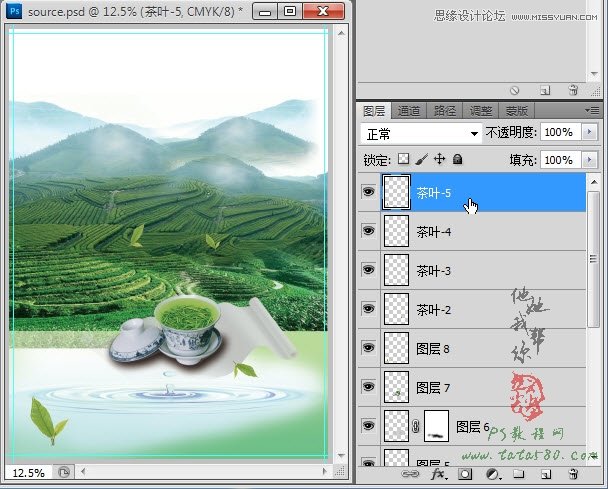
Task: Click the Layers panel scrollbar thumb
Action: click(593, 259)
